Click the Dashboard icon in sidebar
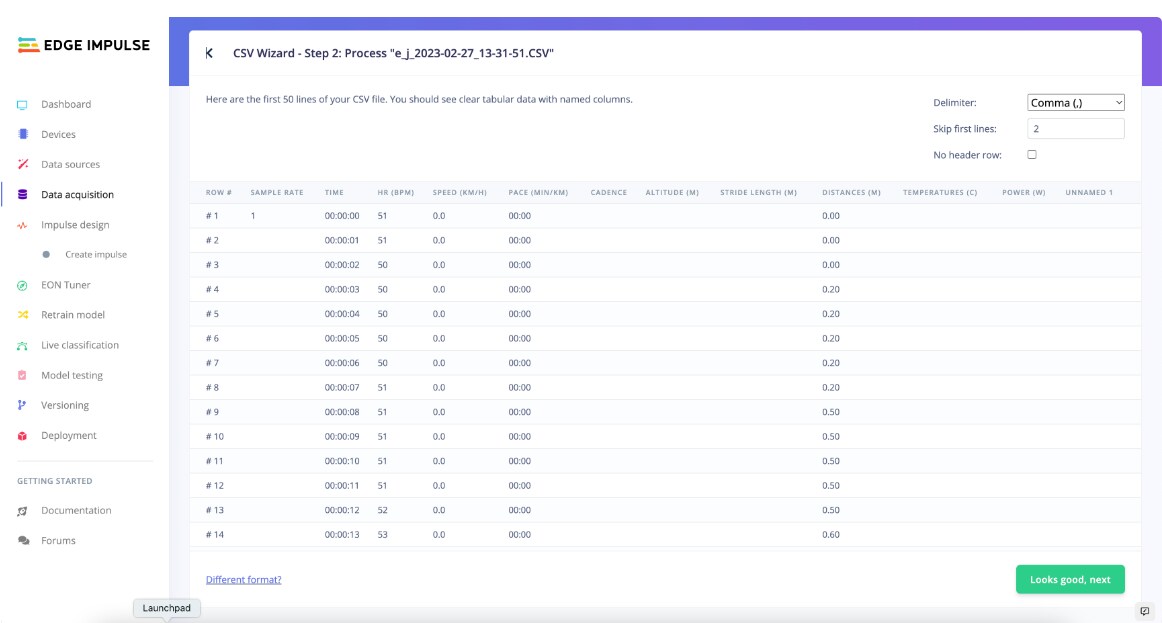Viewport: 1162px width, 623px height. pos(22,104)
